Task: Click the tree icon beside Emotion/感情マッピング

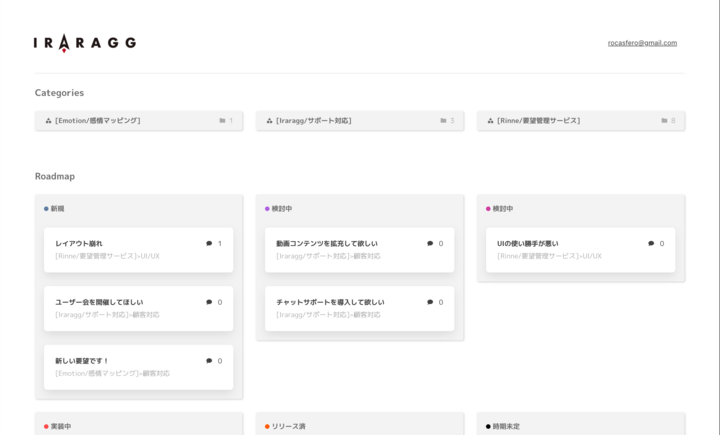Action: point(48,121)
